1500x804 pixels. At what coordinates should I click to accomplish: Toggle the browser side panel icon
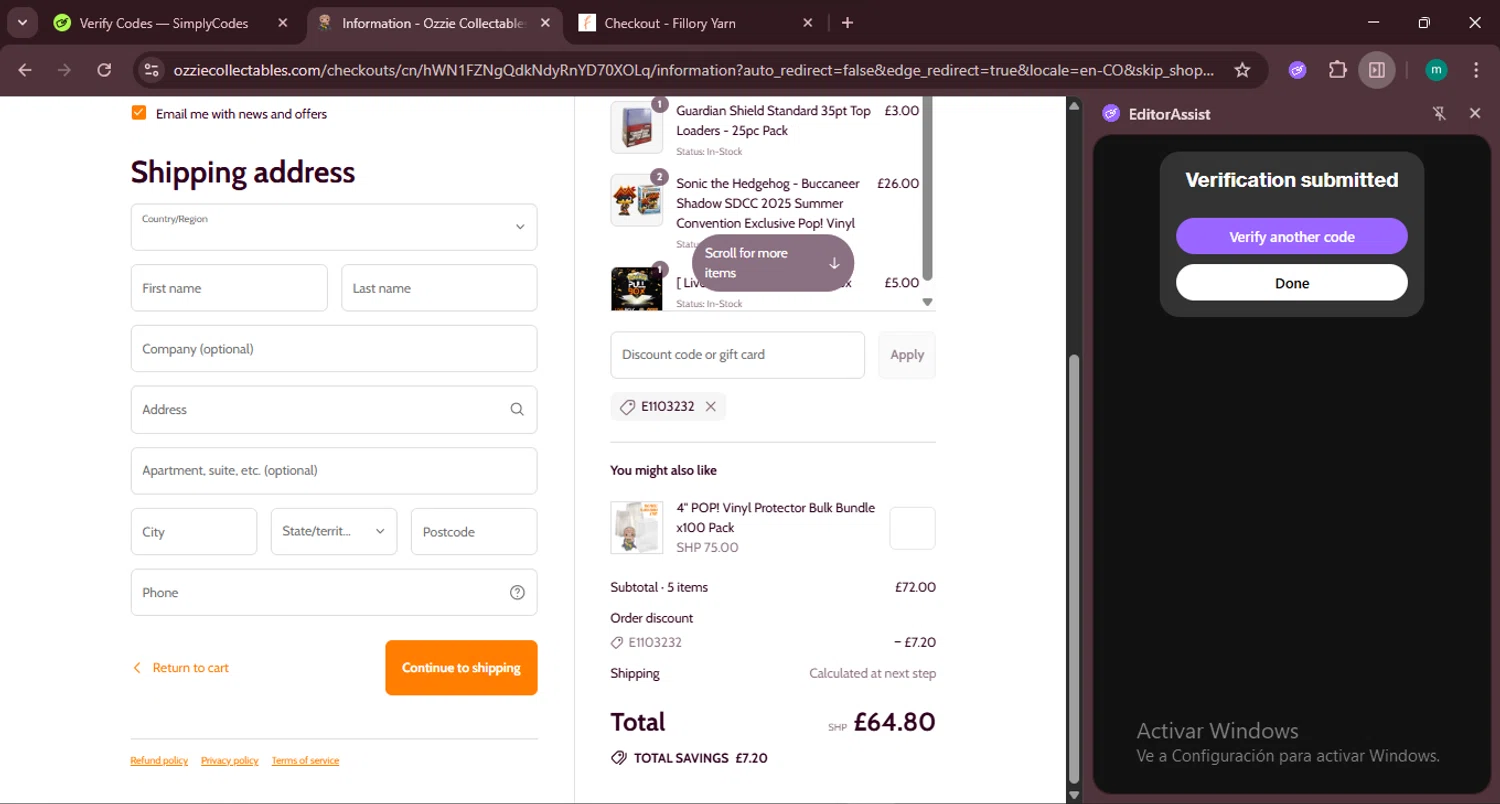point(1377,70)
